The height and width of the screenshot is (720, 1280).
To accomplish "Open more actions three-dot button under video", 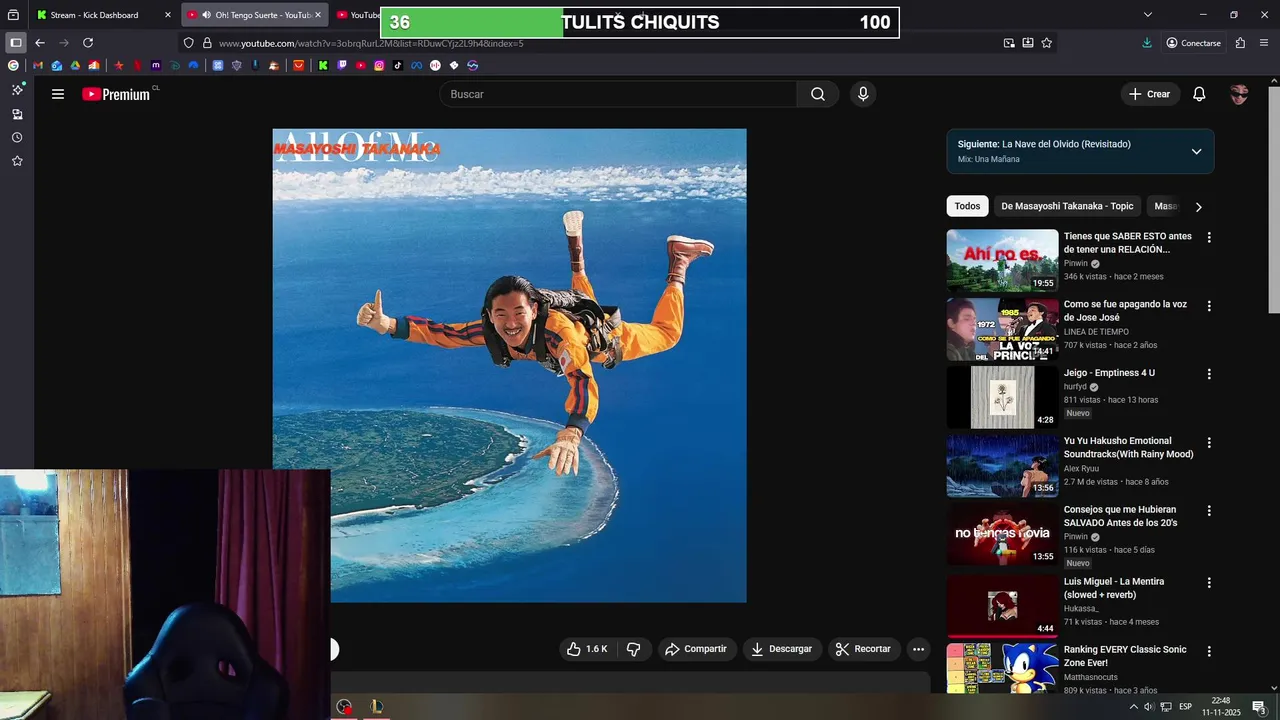I will 918,649.
